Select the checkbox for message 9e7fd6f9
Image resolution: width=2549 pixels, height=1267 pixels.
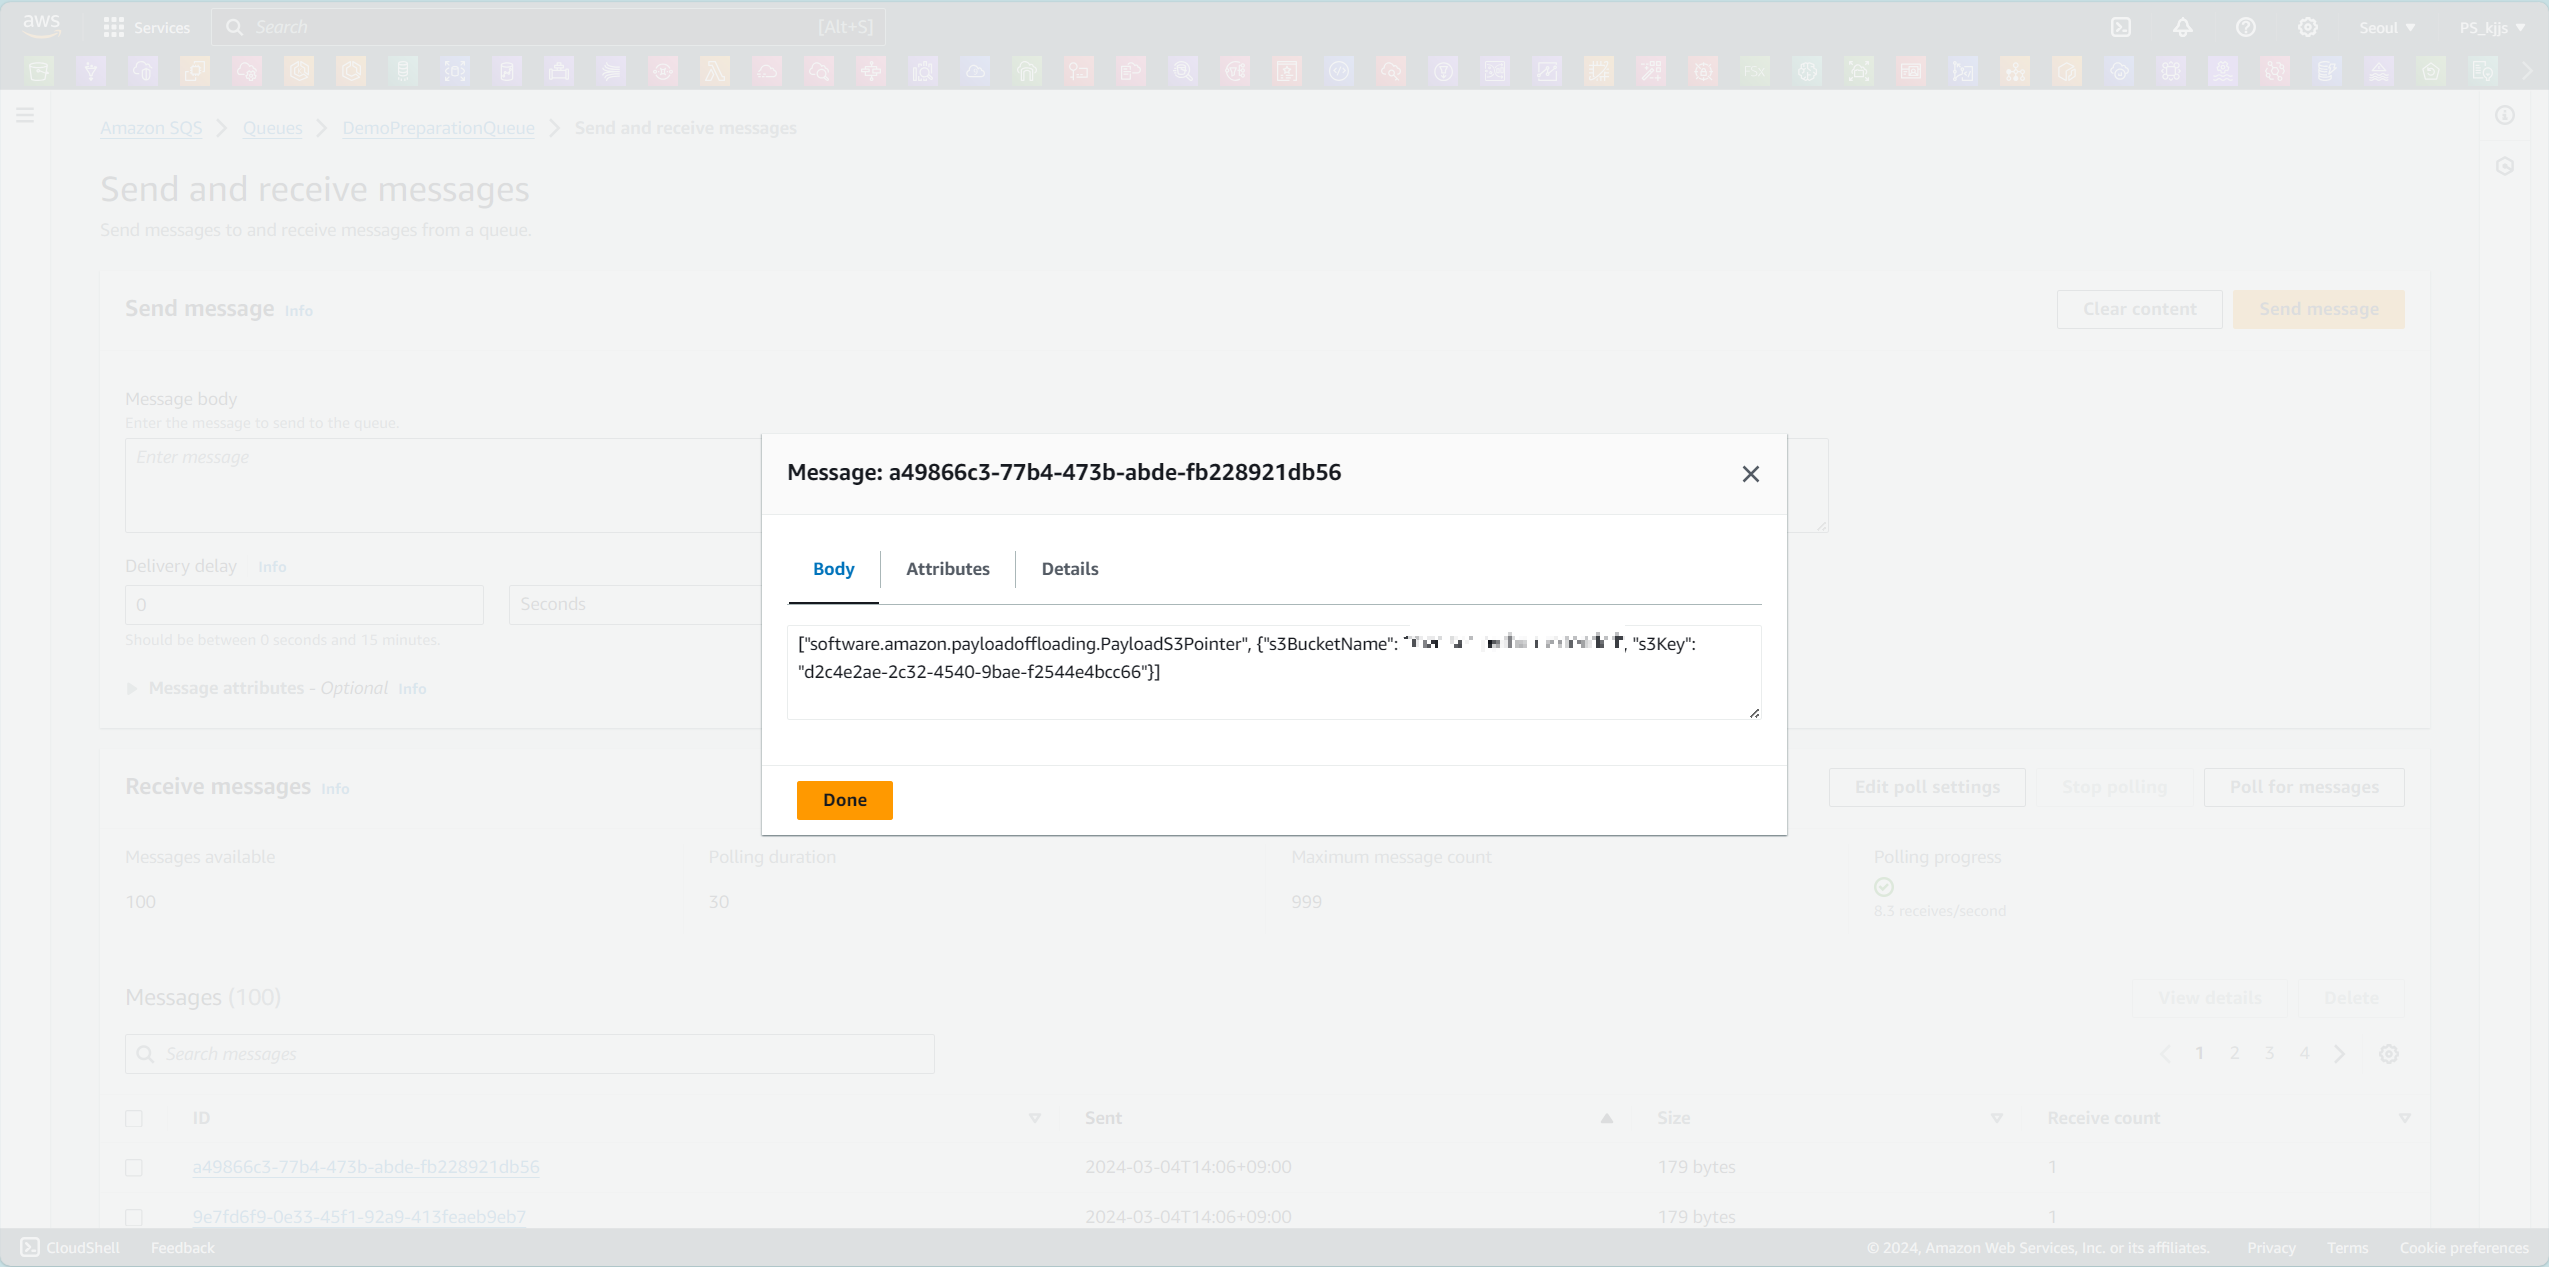[x=134, y=1217]
